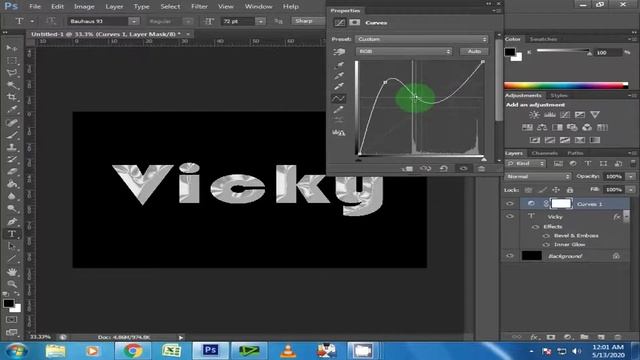Pick the black point eyedropper in Curves
The image size is (640, 360).
point(339,65)
